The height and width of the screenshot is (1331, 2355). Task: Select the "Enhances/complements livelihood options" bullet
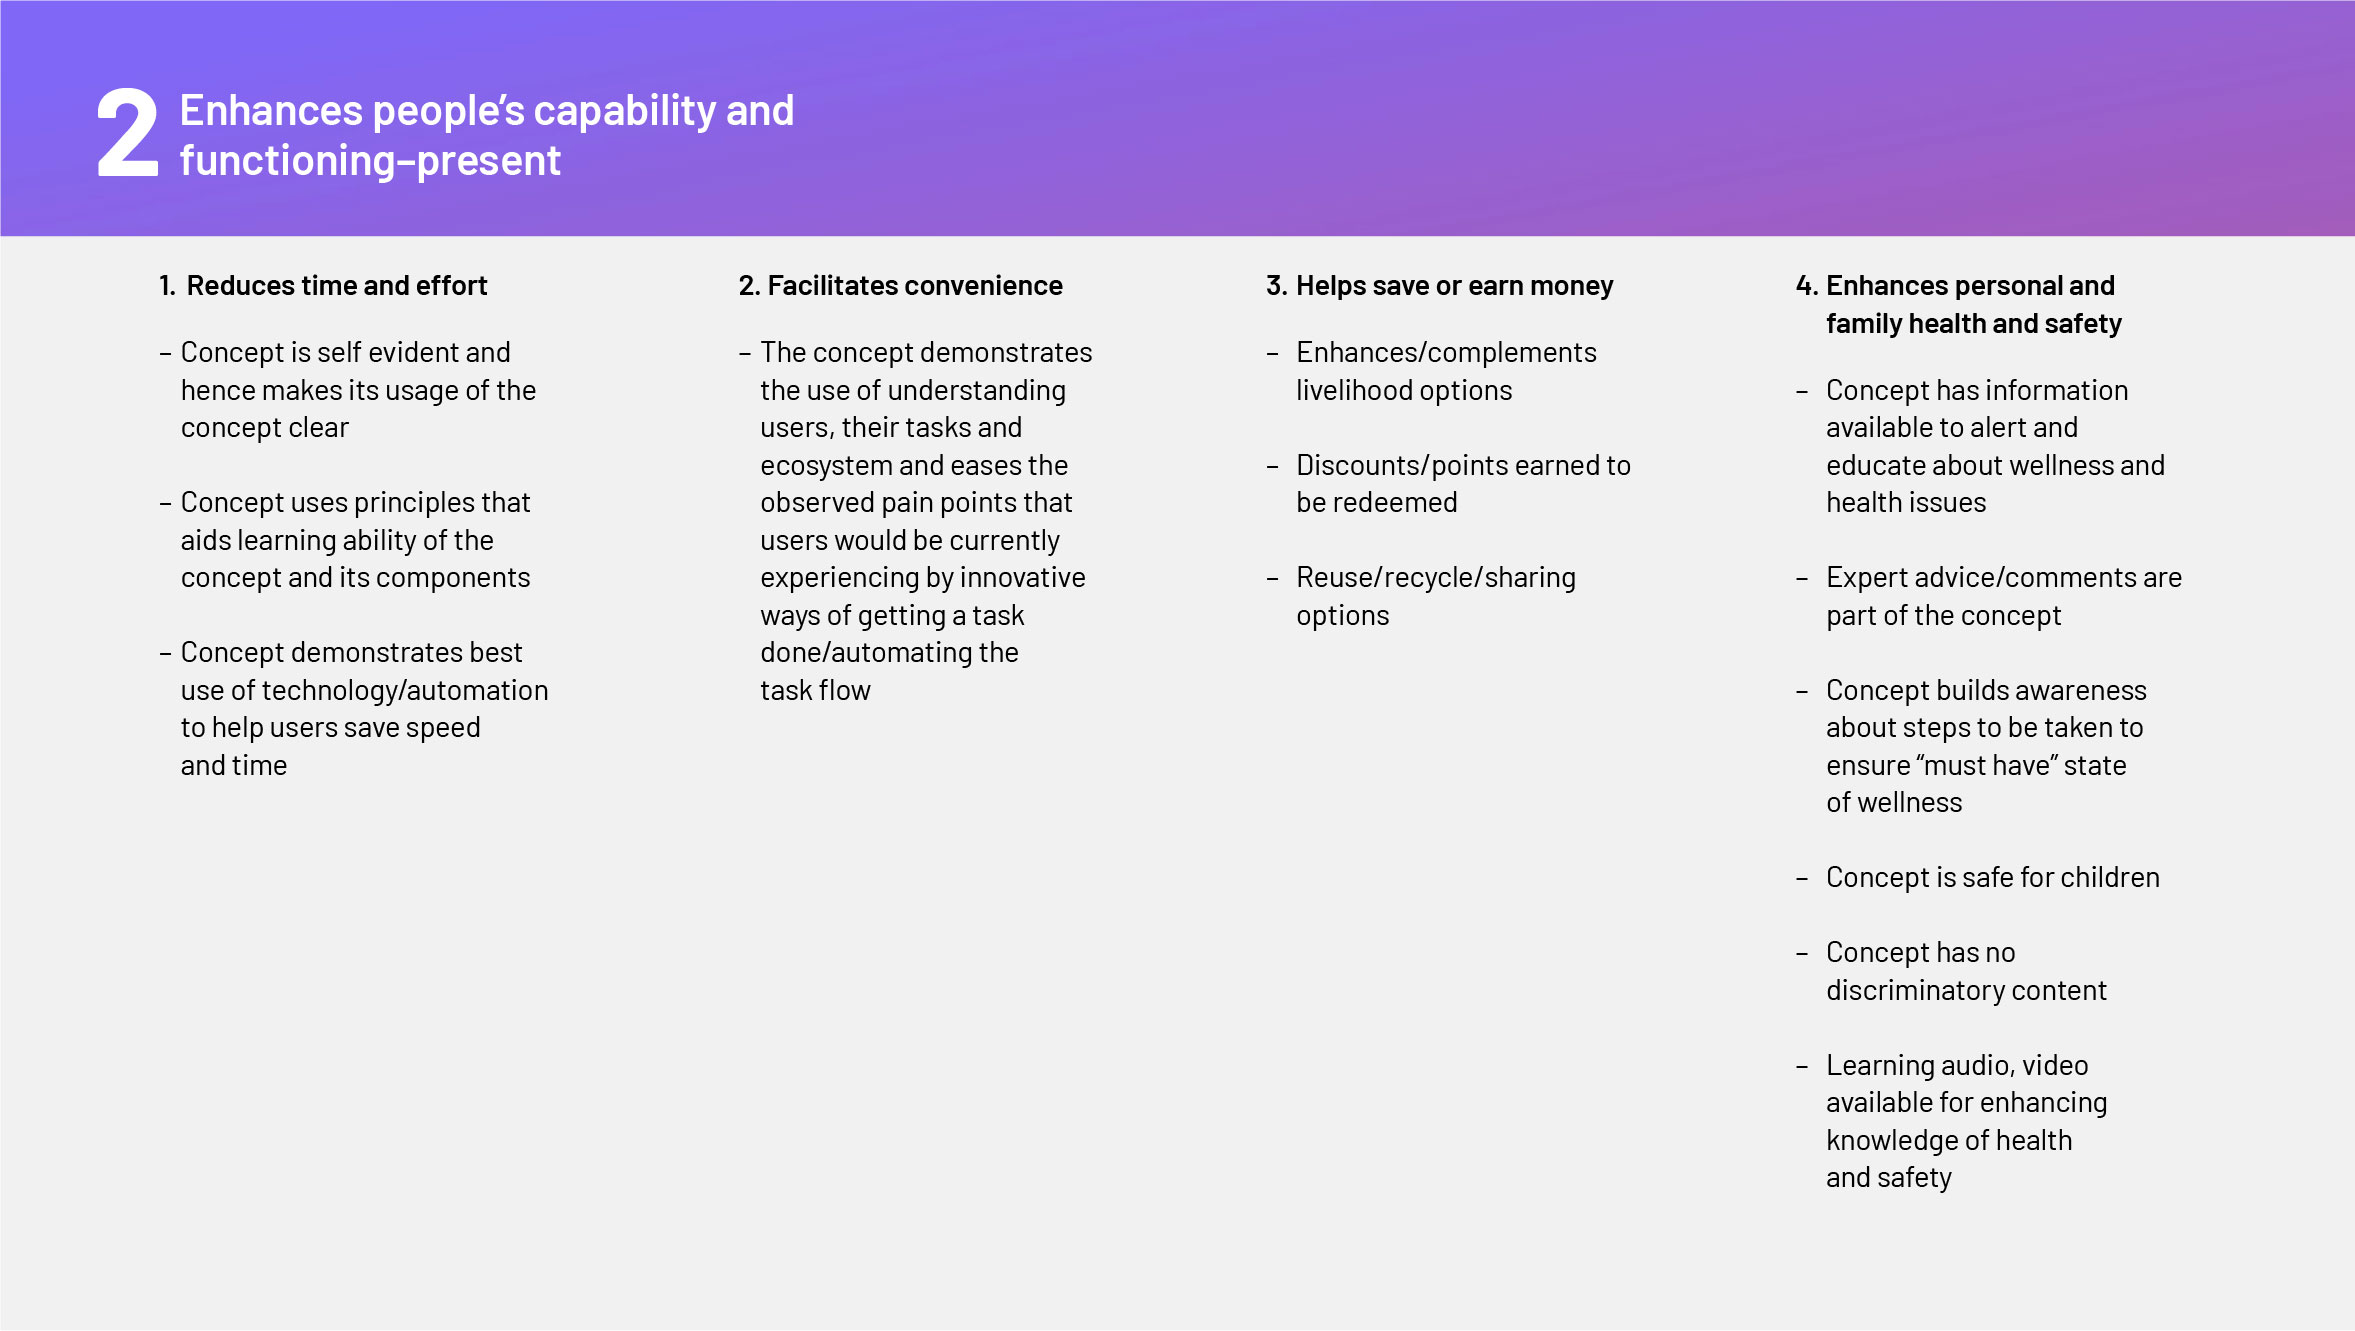pos(1445,371)
